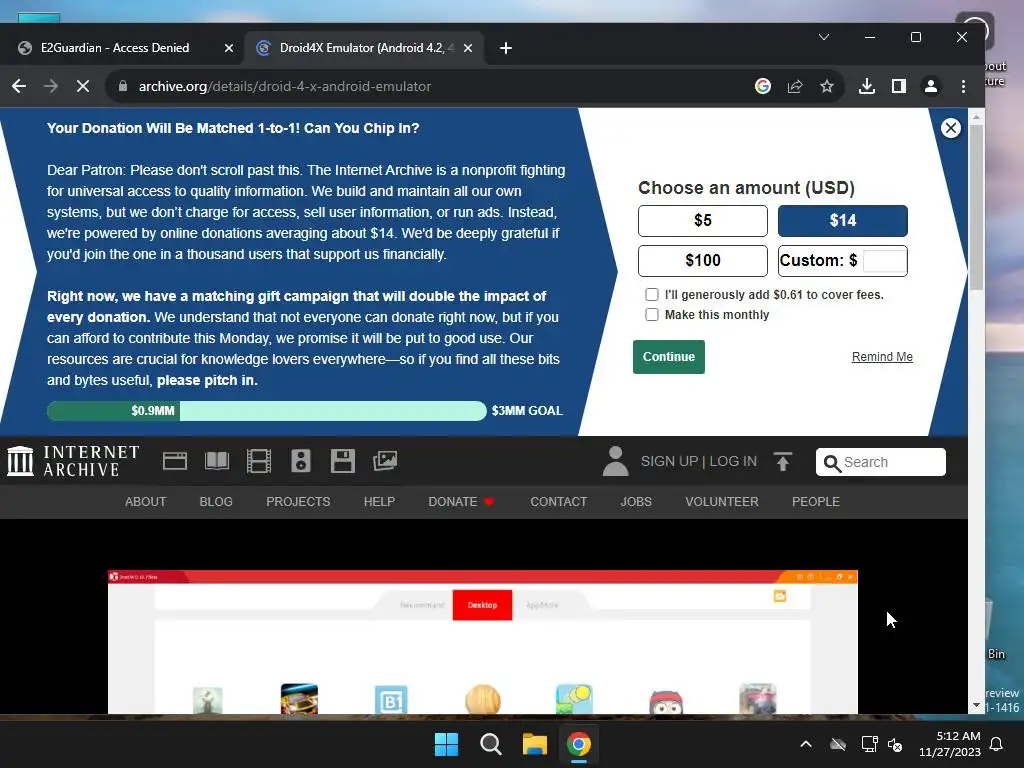Image resolution: width=1024 pixels, height=768 pixels.
Task: Open the notification bell in the taskbar
Action: (997, 744)
